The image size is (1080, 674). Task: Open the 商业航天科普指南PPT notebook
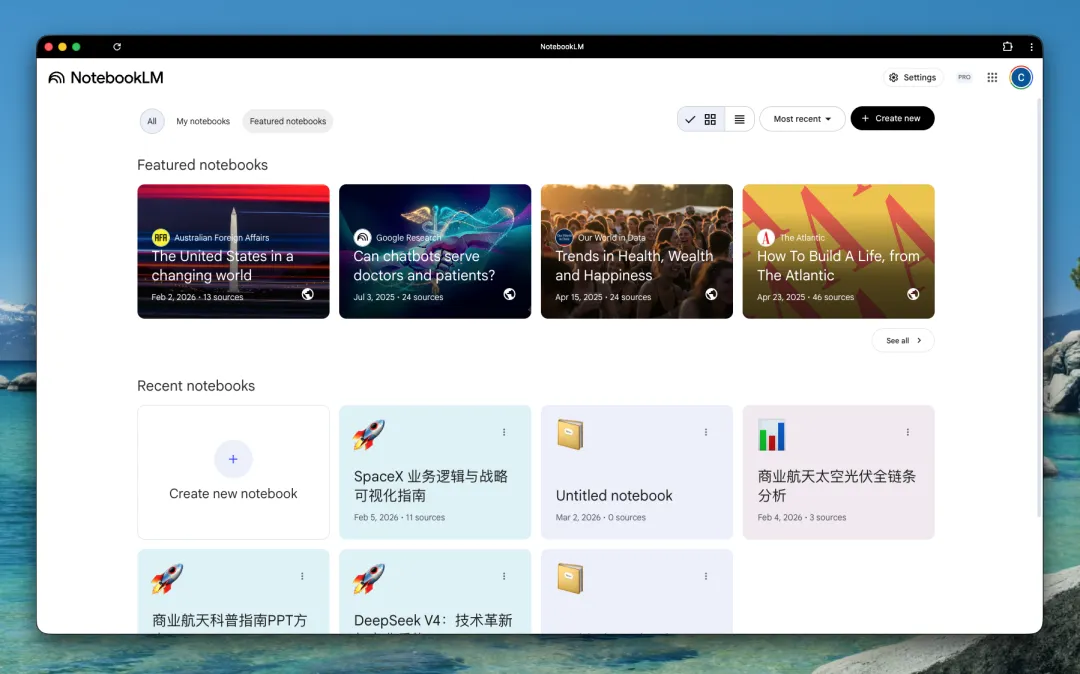(233, 591)
